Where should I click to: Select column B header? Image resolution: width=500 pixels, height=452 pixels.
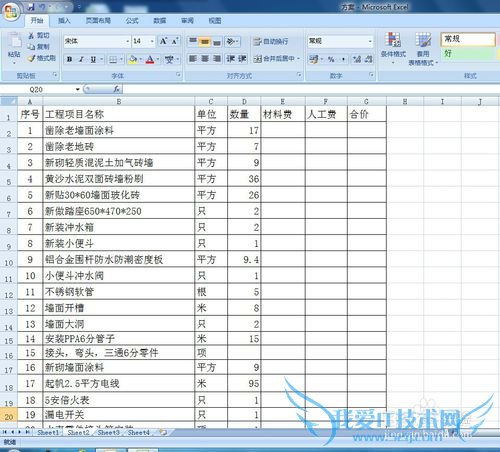pyautogui.click(x=119, y=101)
